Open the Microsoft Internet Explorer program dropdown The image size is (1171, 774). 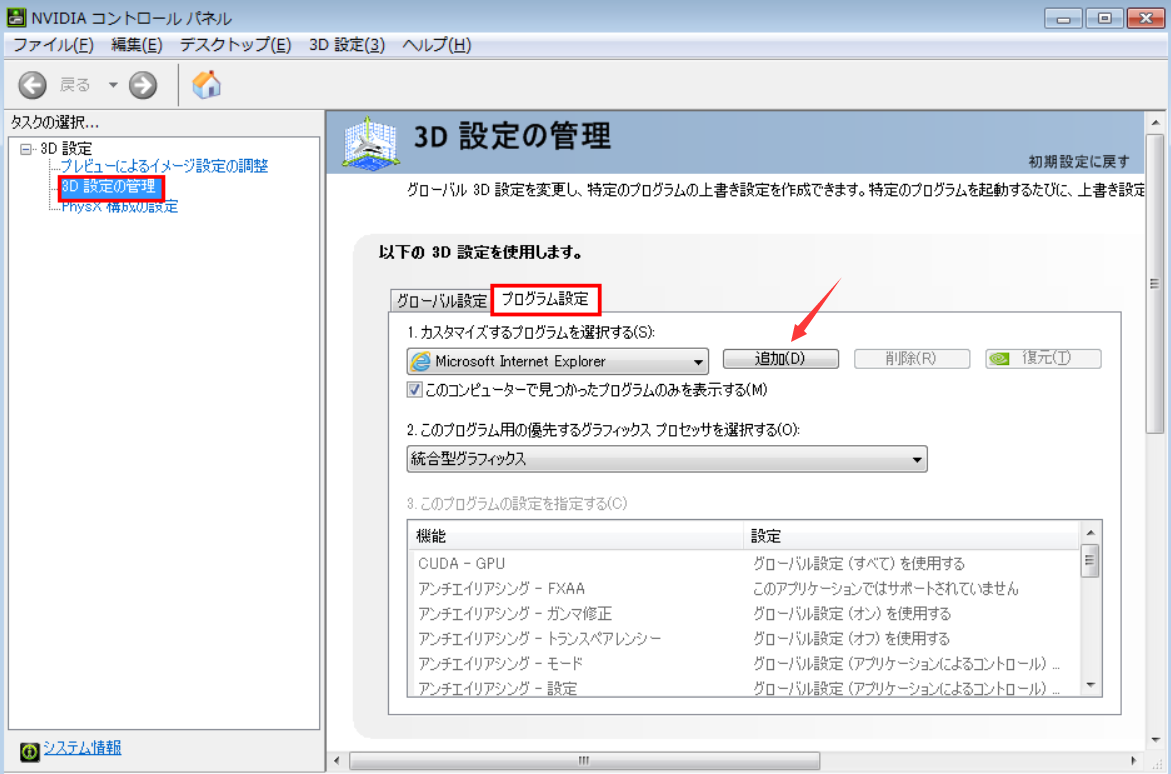click(557, 362)
